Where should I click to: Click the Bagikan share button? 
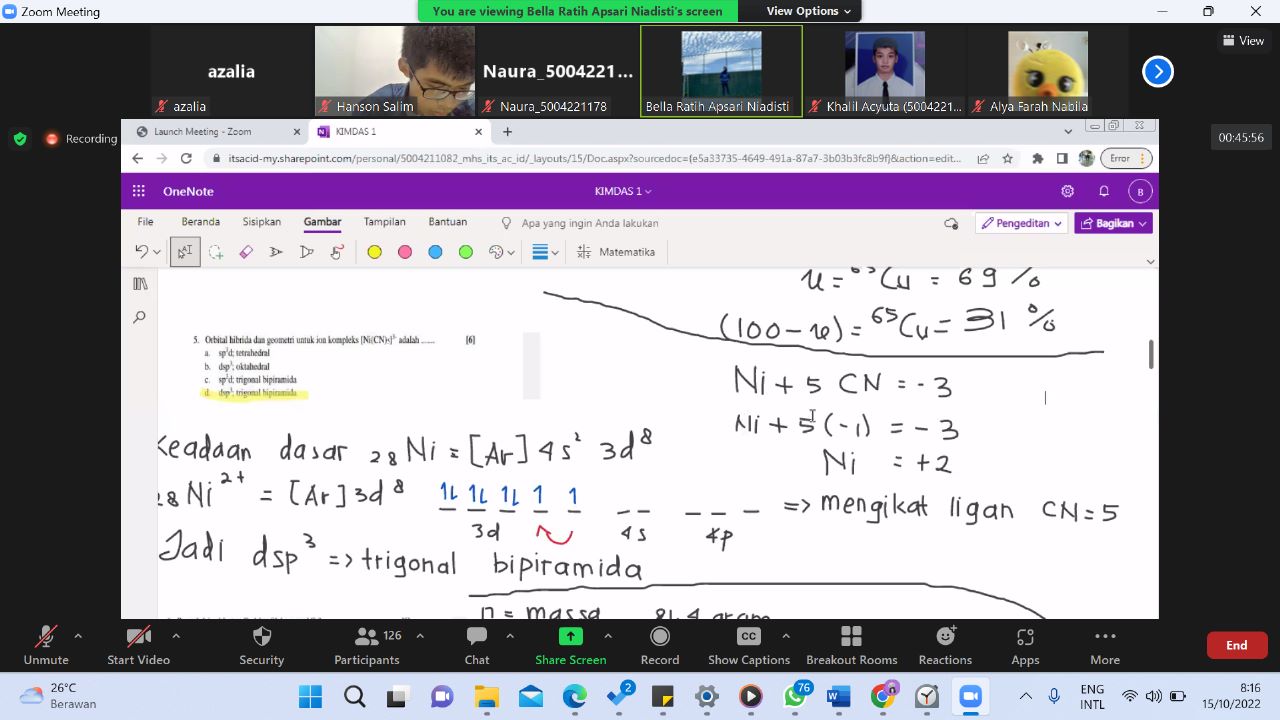[1113, 223]
